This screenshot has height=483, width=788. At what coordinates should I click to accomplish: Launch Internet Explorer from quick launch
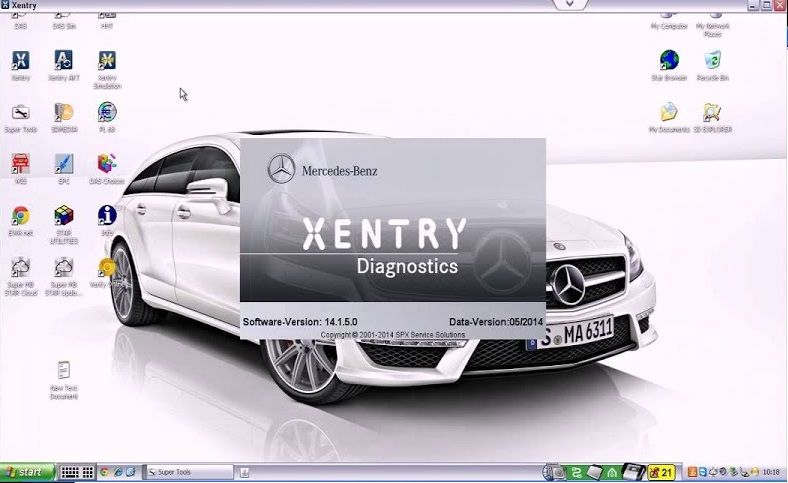[118, 472]
